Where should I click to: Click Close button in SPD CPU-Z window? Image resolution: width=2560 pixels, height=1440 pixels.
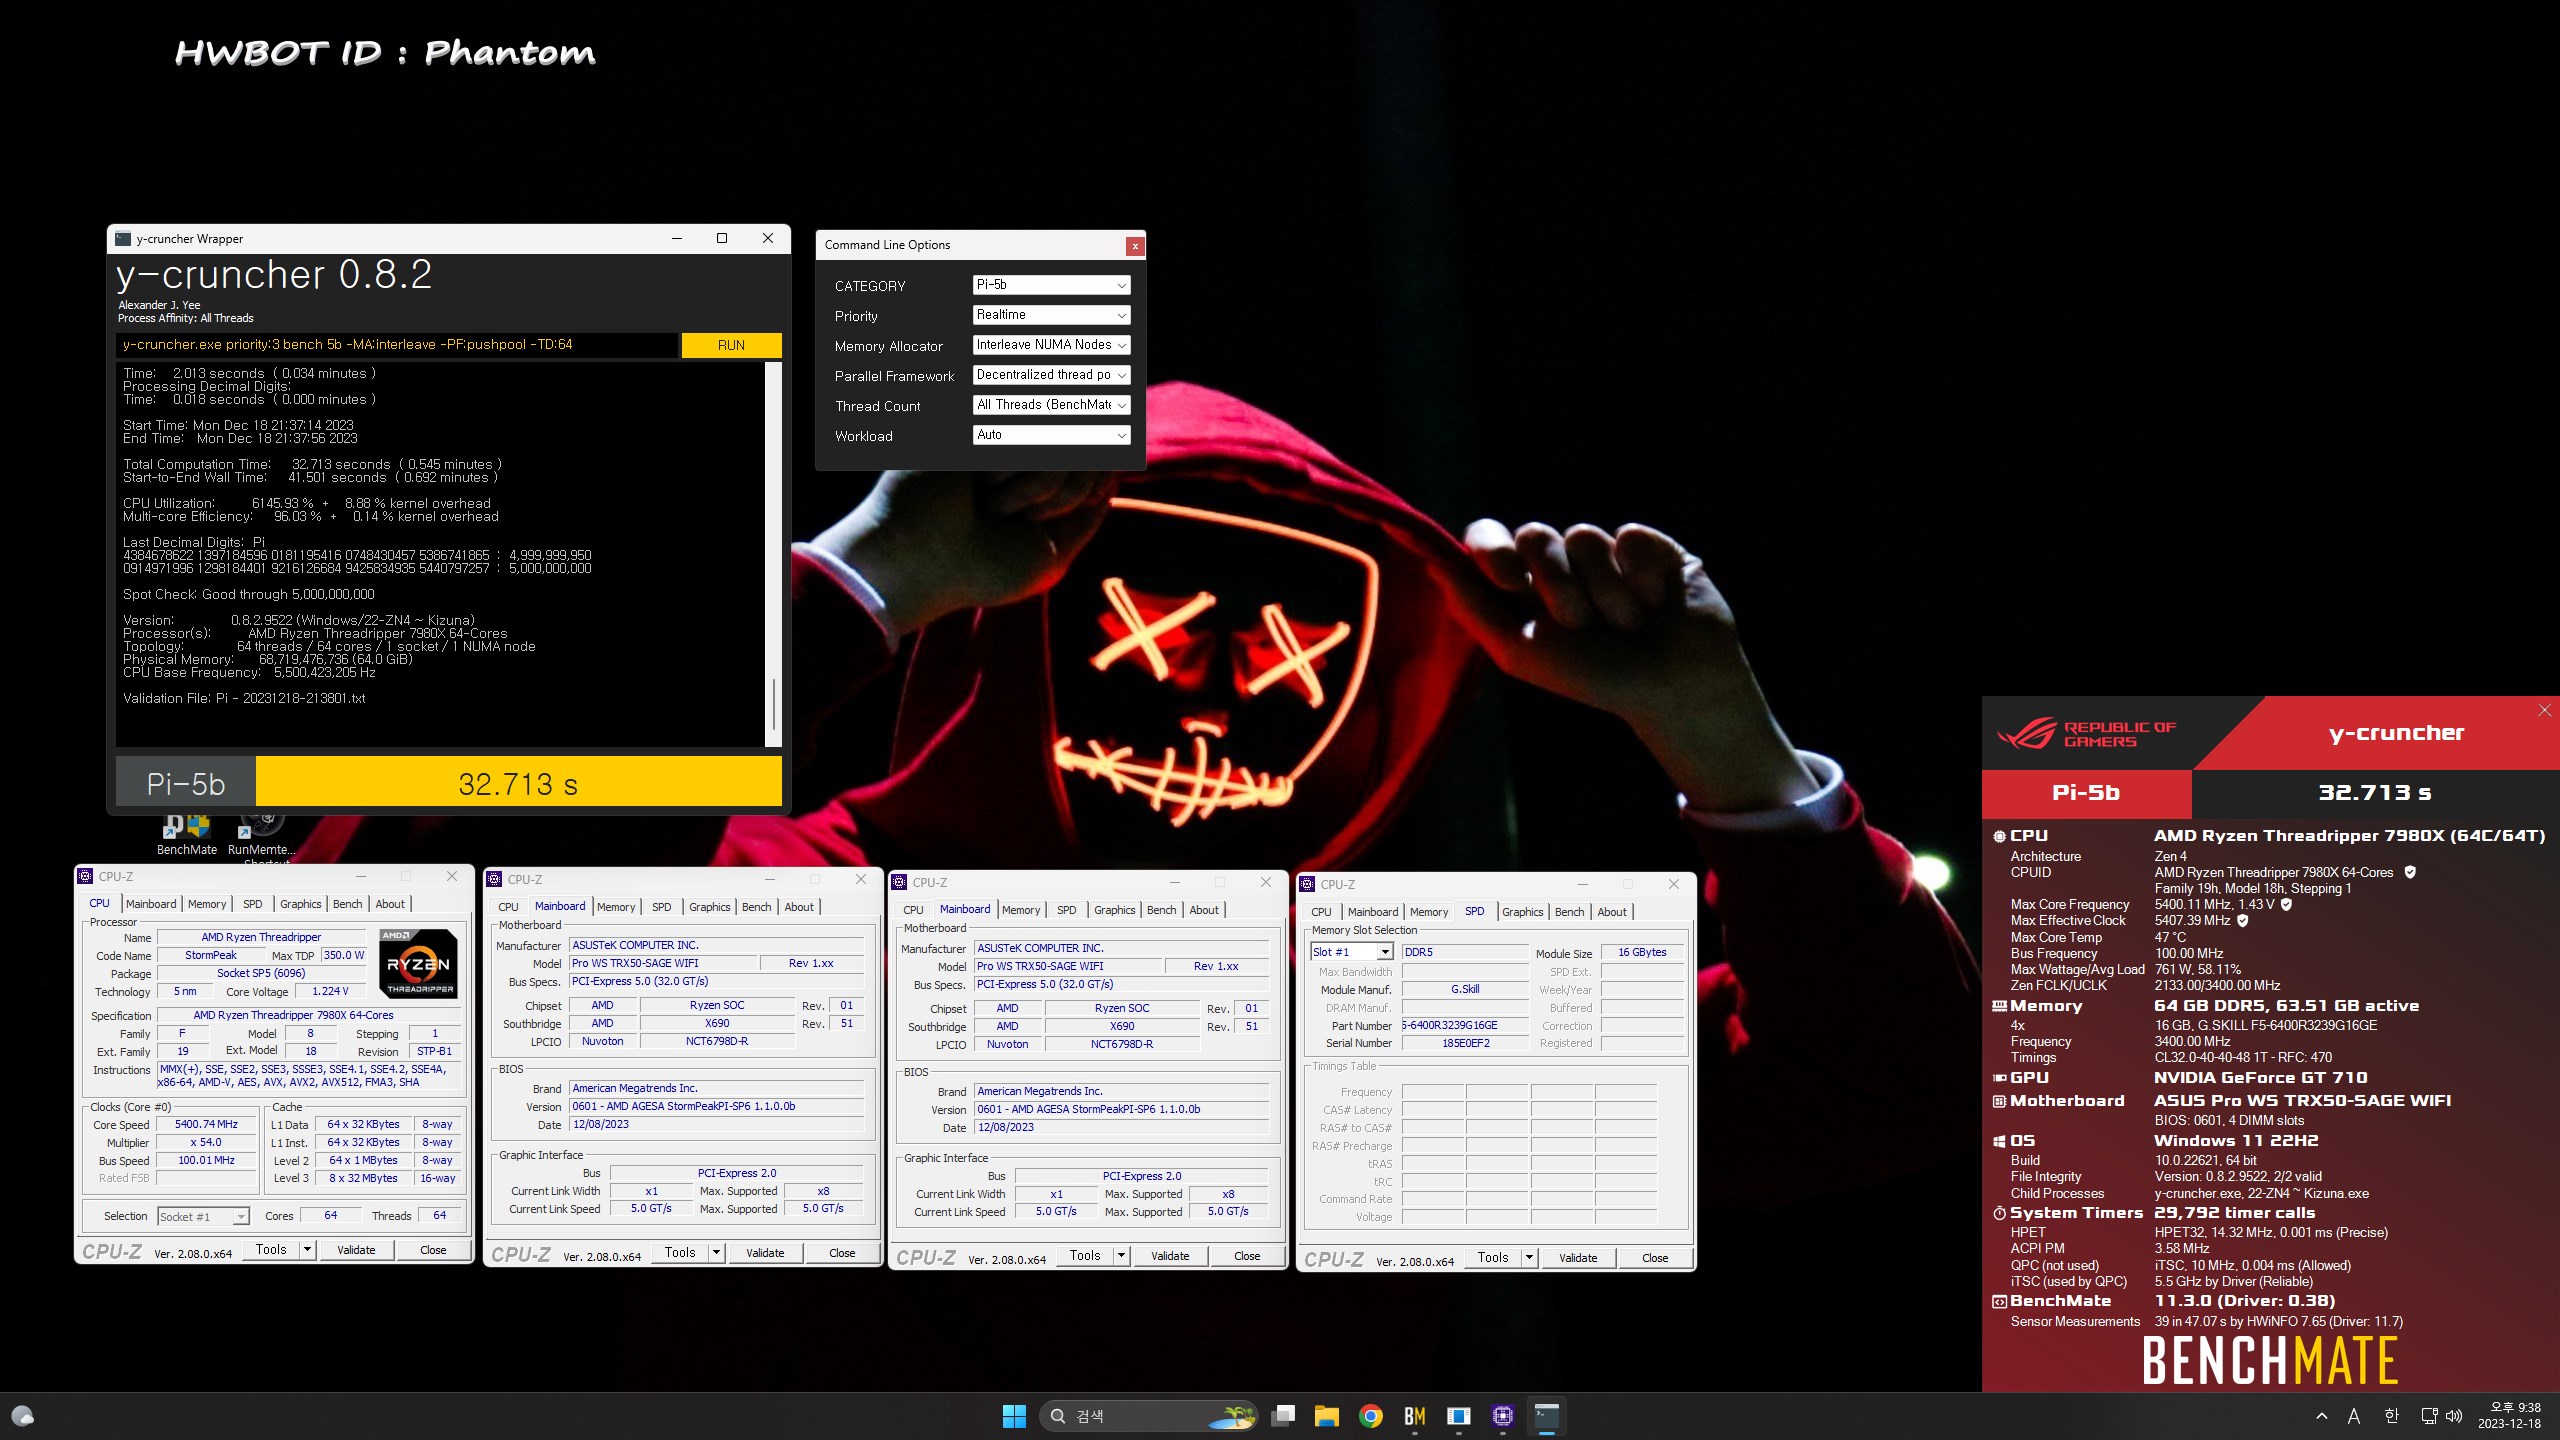(1655, 1258)
